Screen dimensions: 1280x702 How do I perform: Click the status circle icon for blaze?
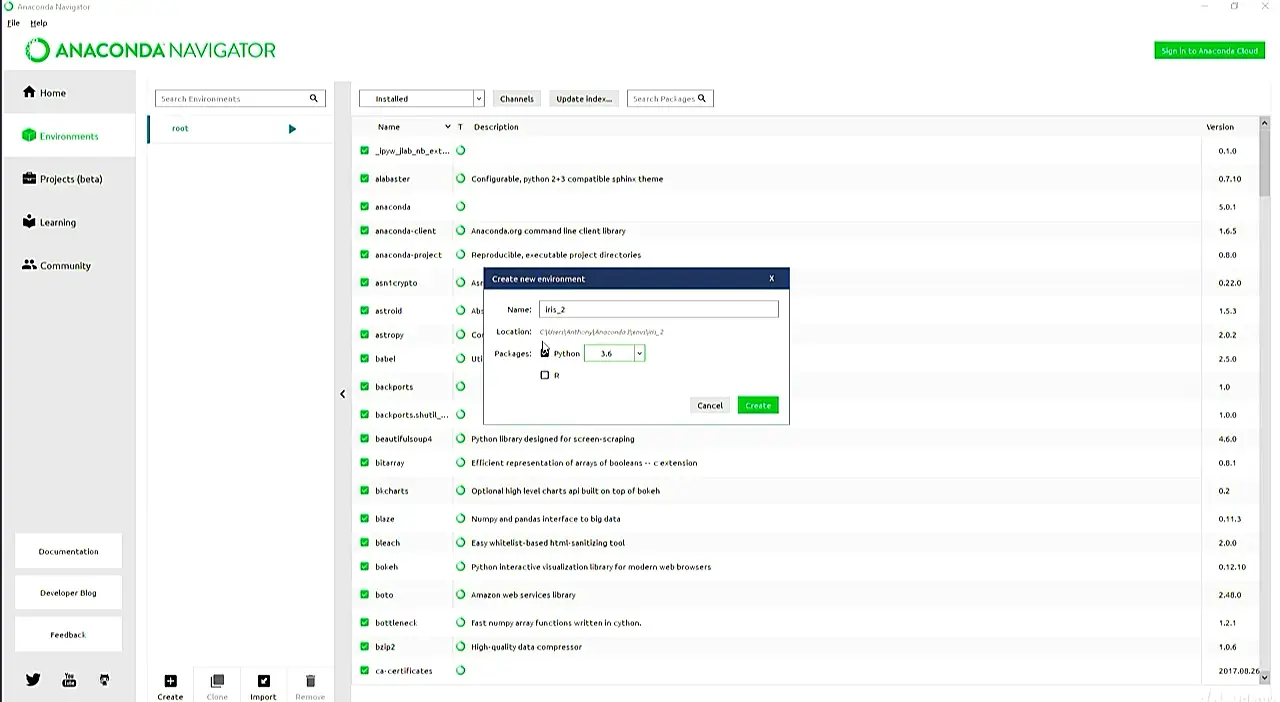[461, 519]
